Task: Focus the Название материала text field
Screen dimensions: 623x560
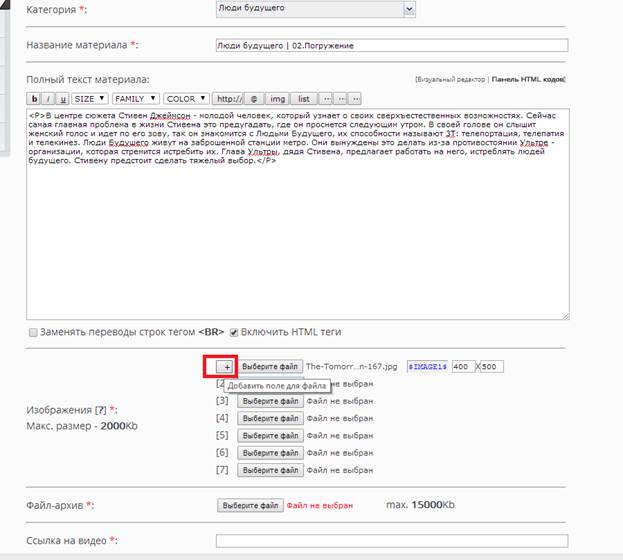Action: pos(392,45)
